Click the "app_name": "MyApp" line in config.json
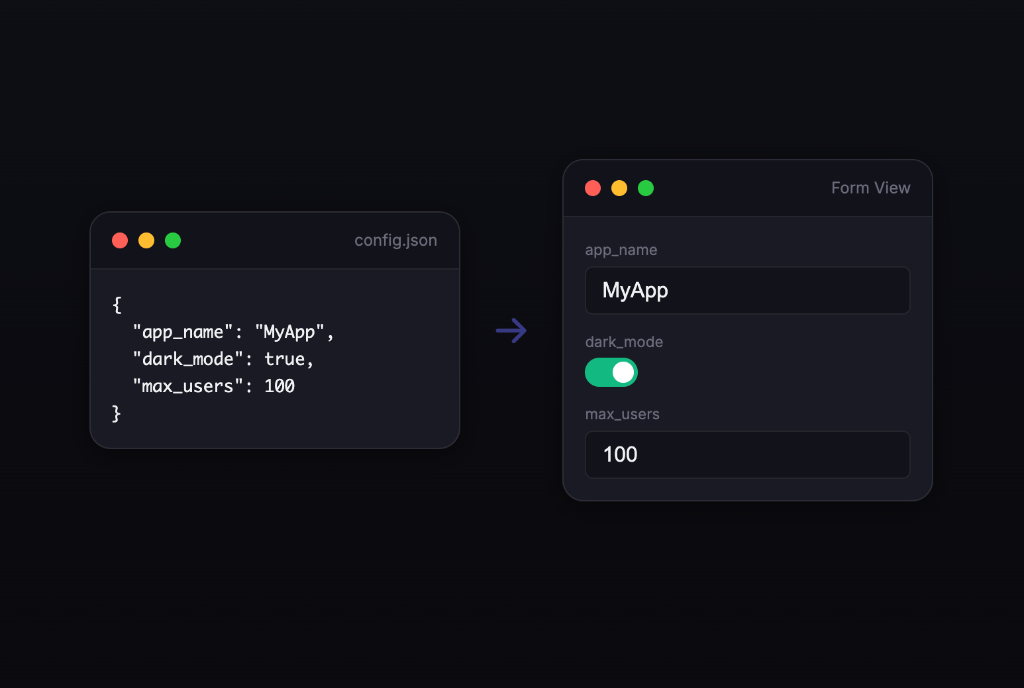Image resolution: width=1024 pixels, height=688 pixels. [x=233, y=332]
